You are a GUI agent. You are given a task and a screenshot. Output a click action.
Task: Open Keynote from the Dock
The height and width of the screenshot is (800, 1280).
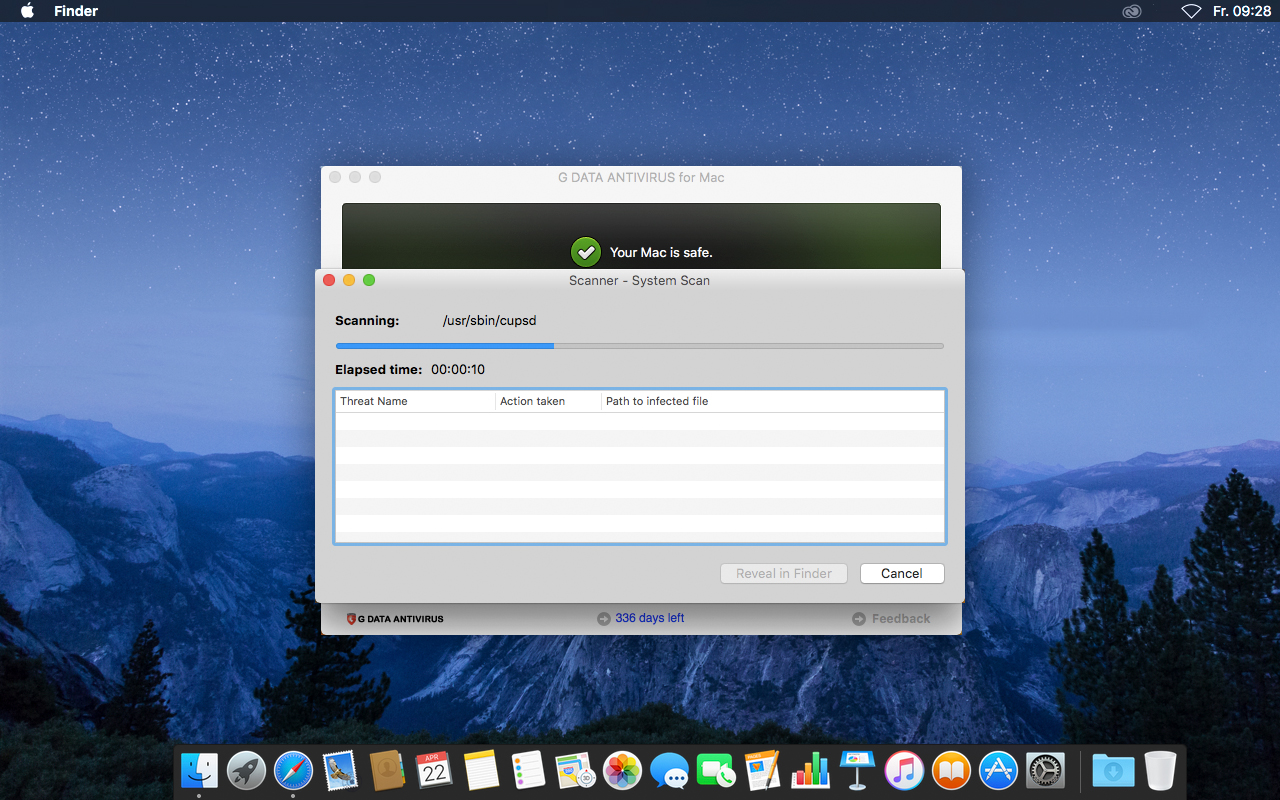point(857,770)
